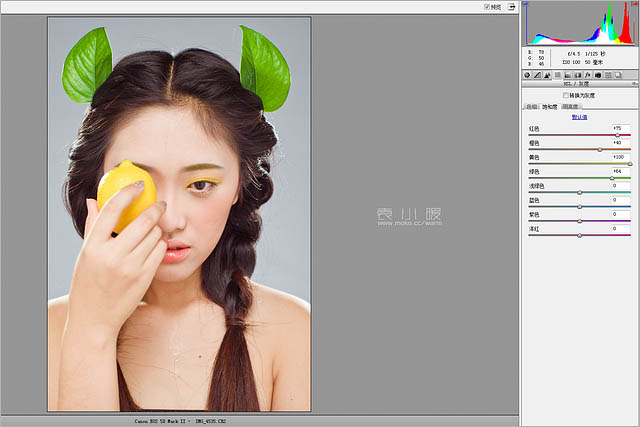Select the Split Toning panel icon
Screen dimensions: 640x427
(568, 75)
